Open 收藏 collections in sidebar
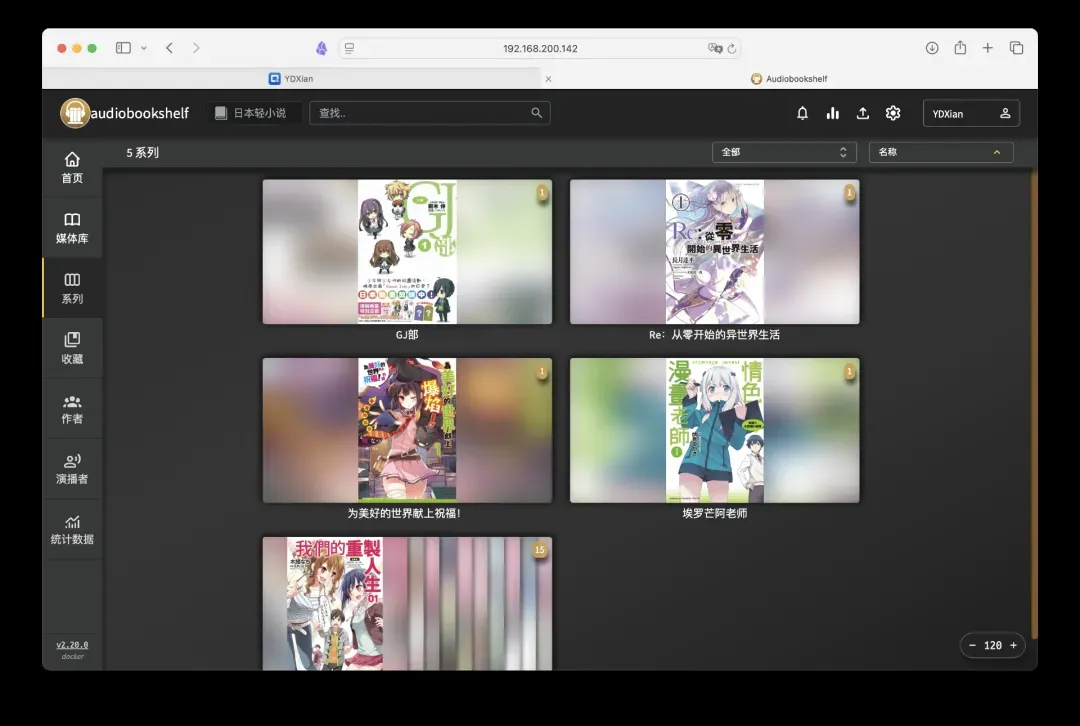1080x726 pixels. [72, 348]
